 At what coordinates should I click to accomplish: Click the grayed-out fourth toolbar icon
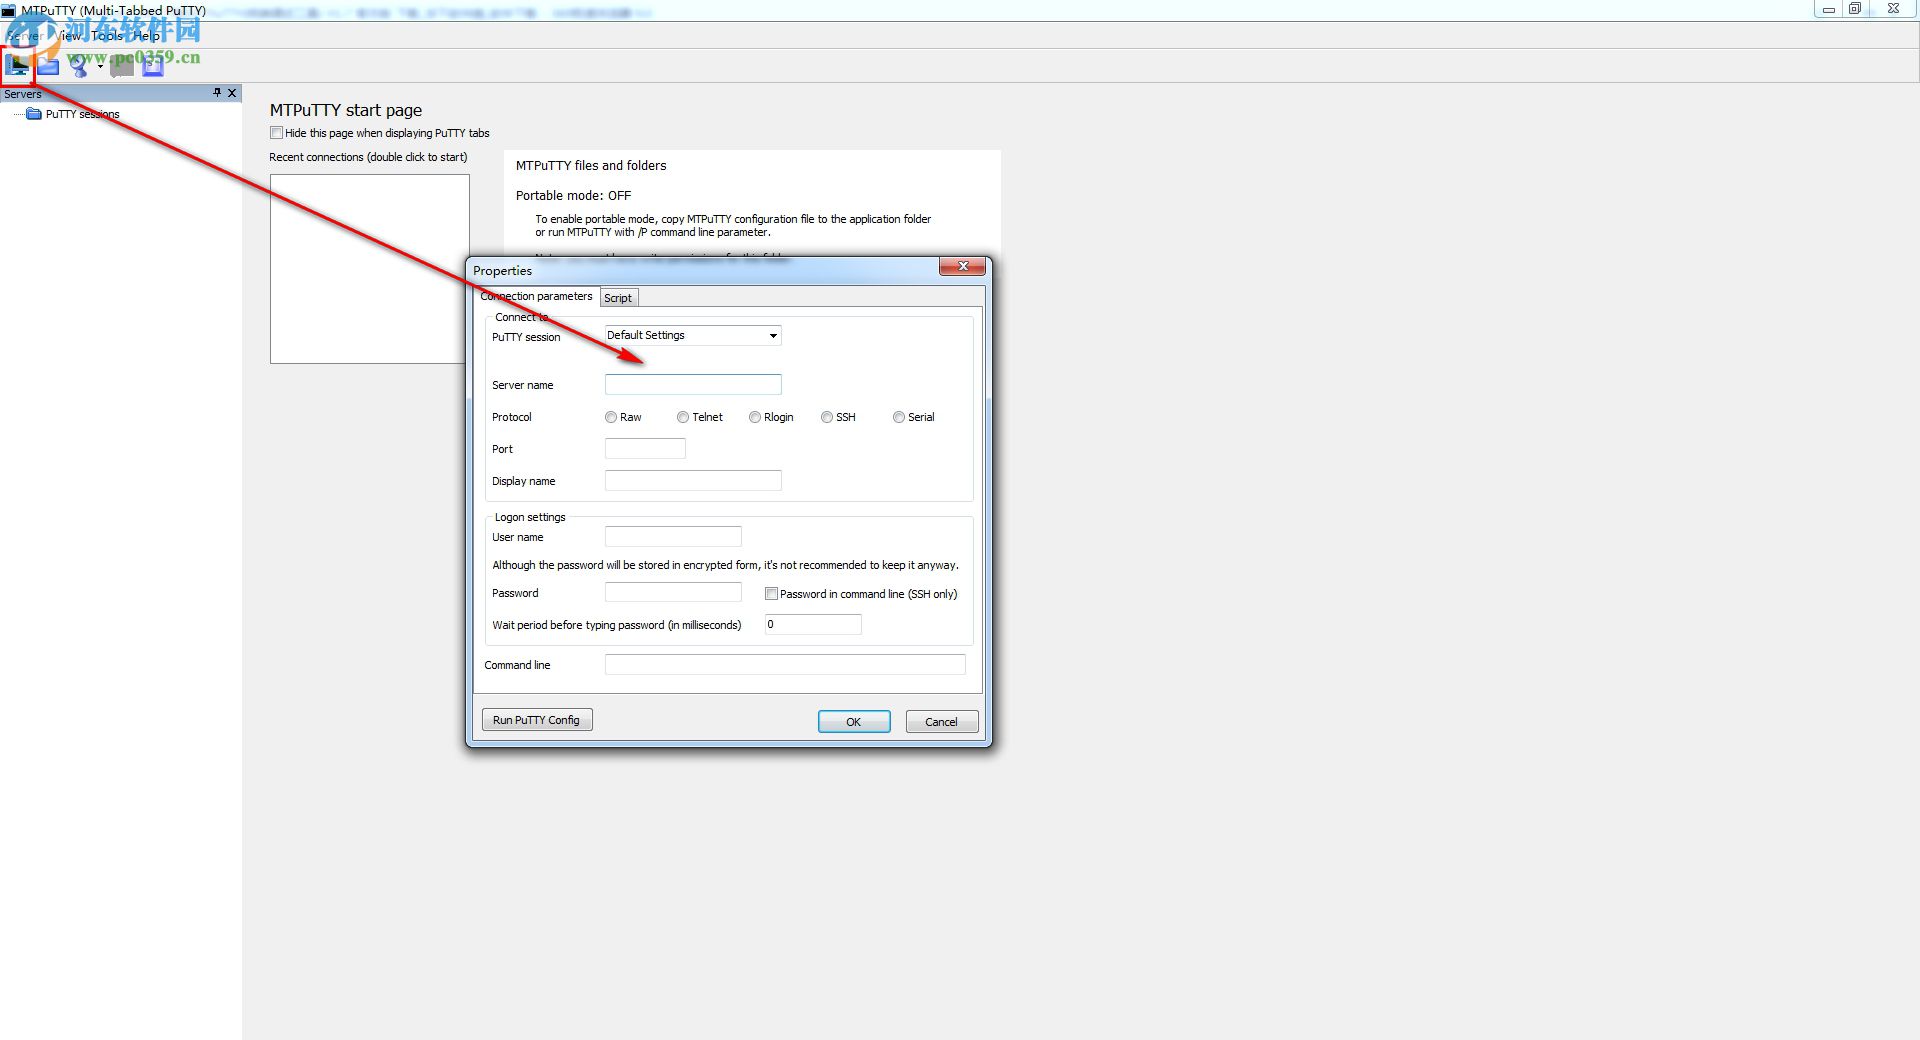[122, 67]
